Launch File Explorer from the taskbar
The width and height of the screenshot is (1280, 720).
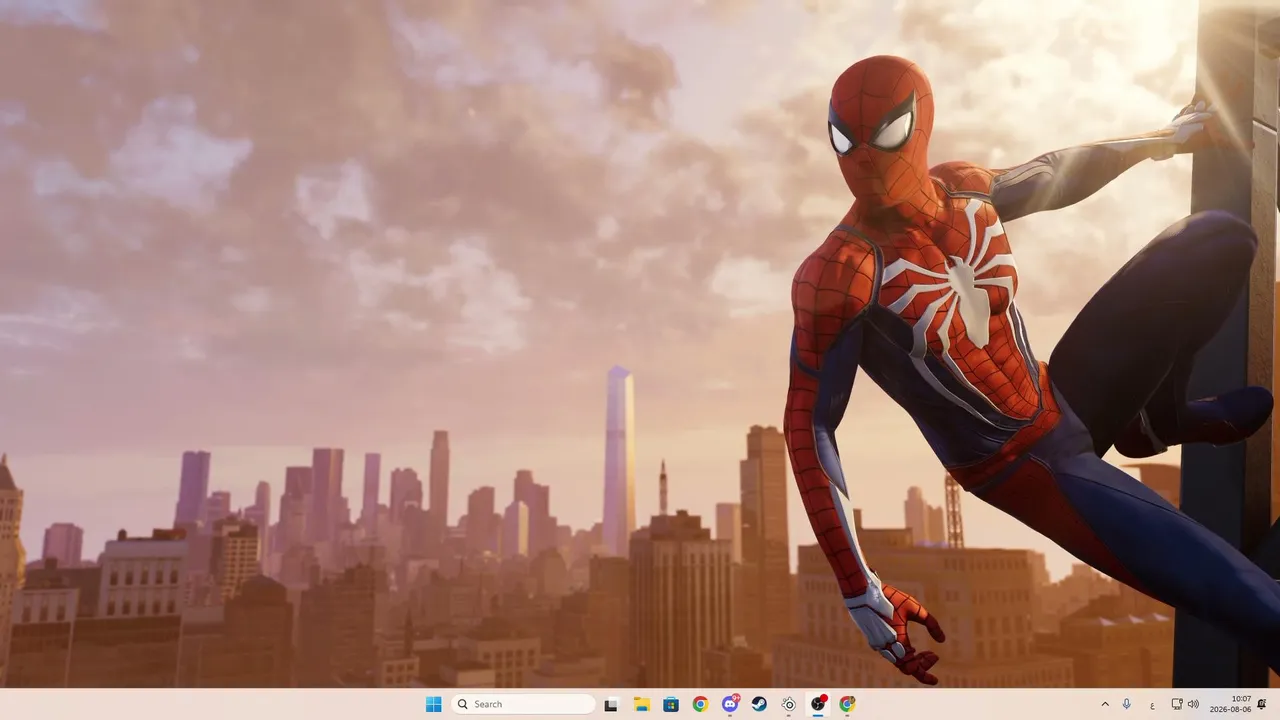[x=641, y=704]
